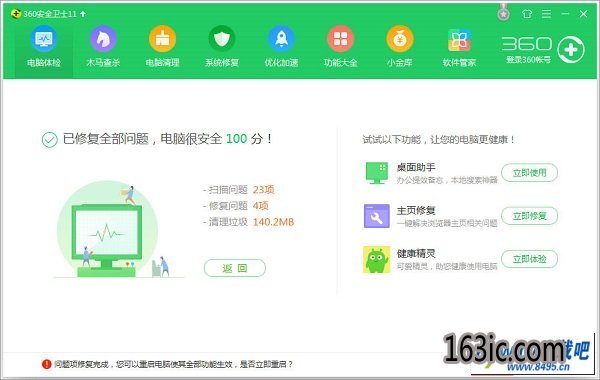Click the restart prompt message at bottom
600x380 pixels.
click(173, 364)
